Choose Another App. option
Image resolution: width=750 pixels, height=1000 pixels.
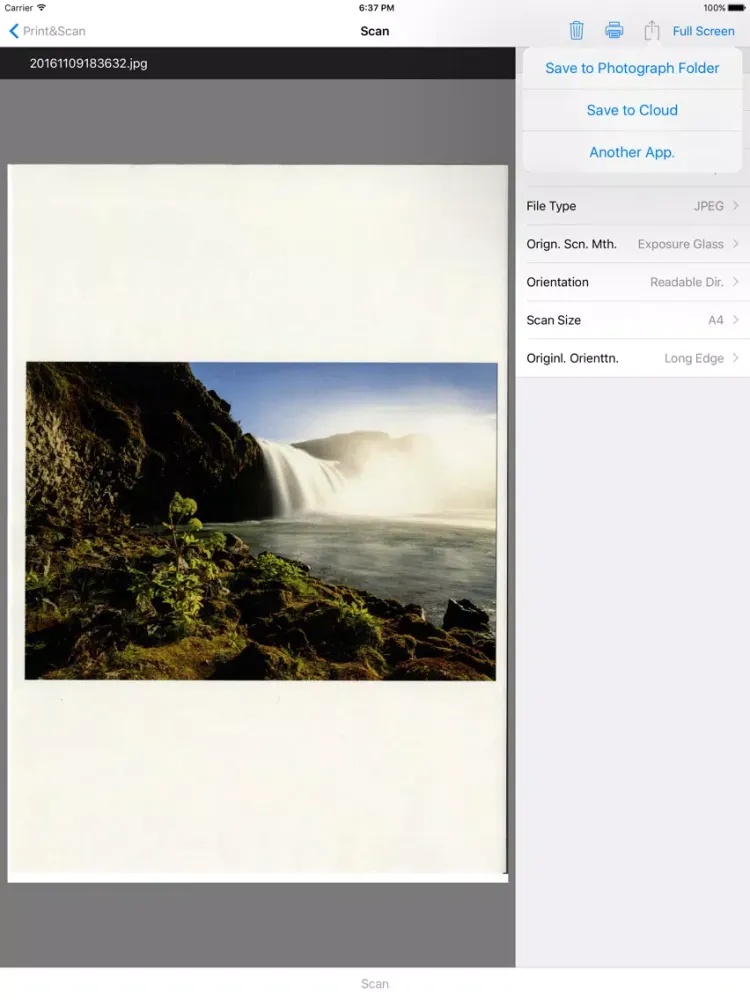632,152
